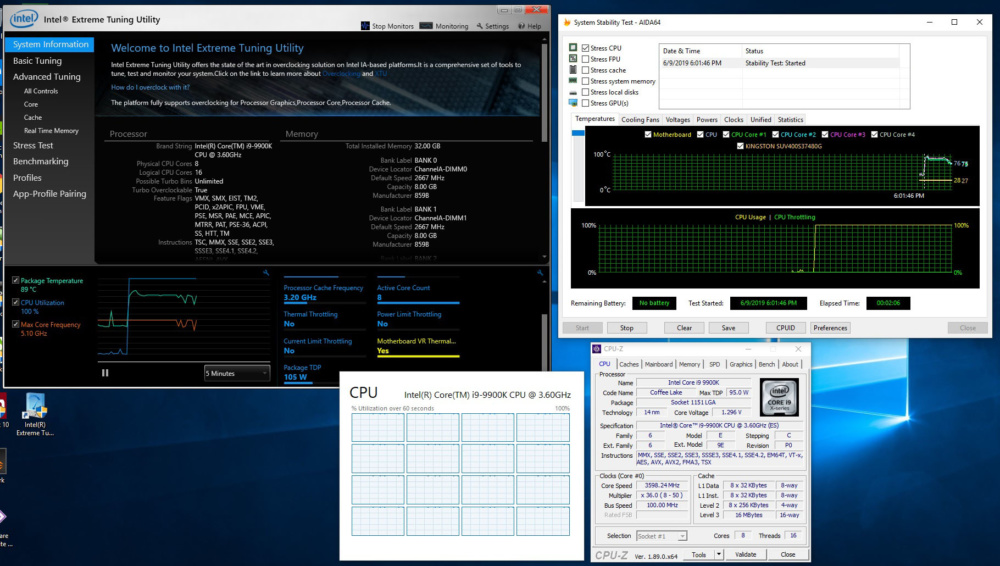Click wrench icon above XTU graph
This screenshot has height=566, width=1000.
click(x=266, y=273)
